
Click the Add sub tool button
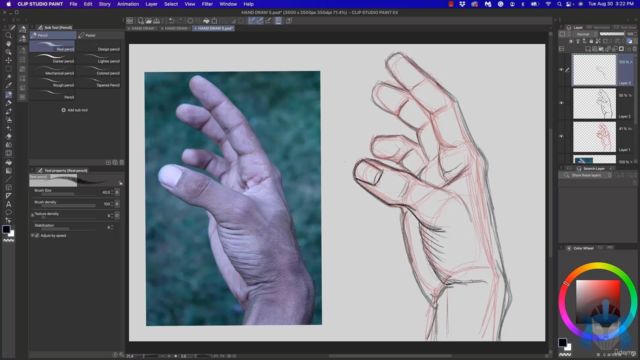click(75, 110)
